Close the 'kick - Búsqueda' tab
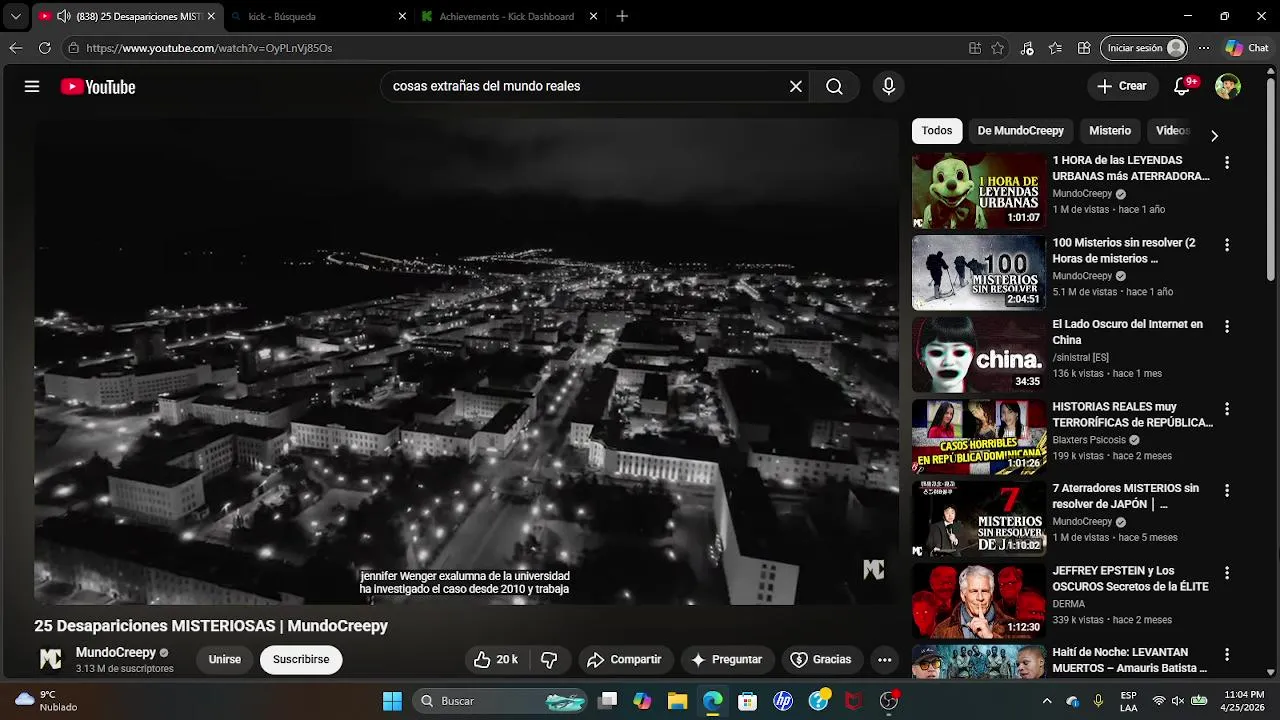This screenshot has width=1280, height=720. point(402,16)
